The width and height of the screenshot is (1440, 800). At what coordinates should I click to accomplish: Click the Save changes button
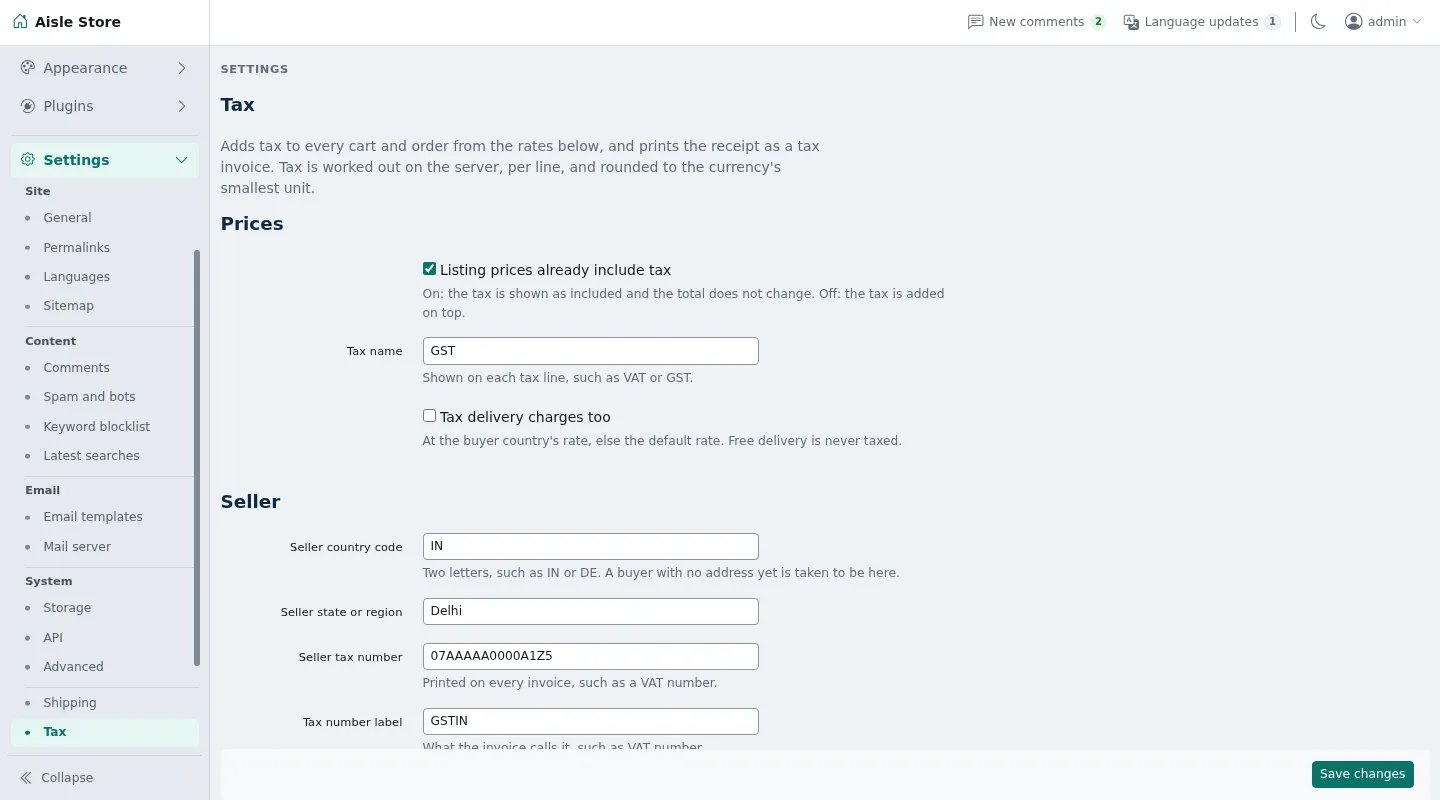click(1363, 774)
